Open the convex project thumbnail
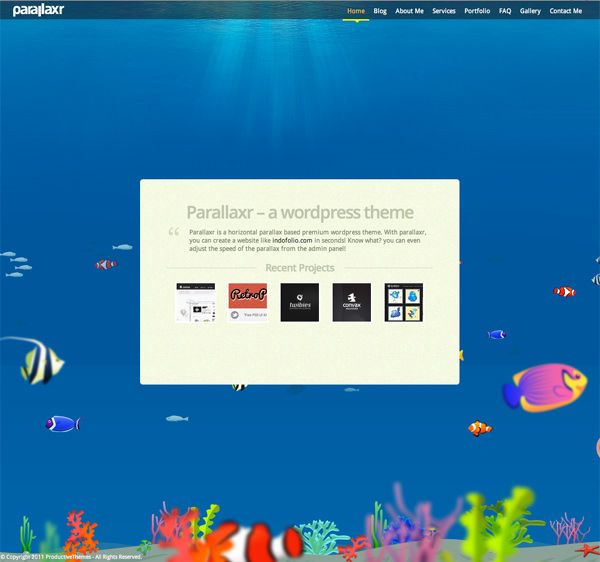The height and width of the screenshot is (562, 600). [x=352, y=303]
